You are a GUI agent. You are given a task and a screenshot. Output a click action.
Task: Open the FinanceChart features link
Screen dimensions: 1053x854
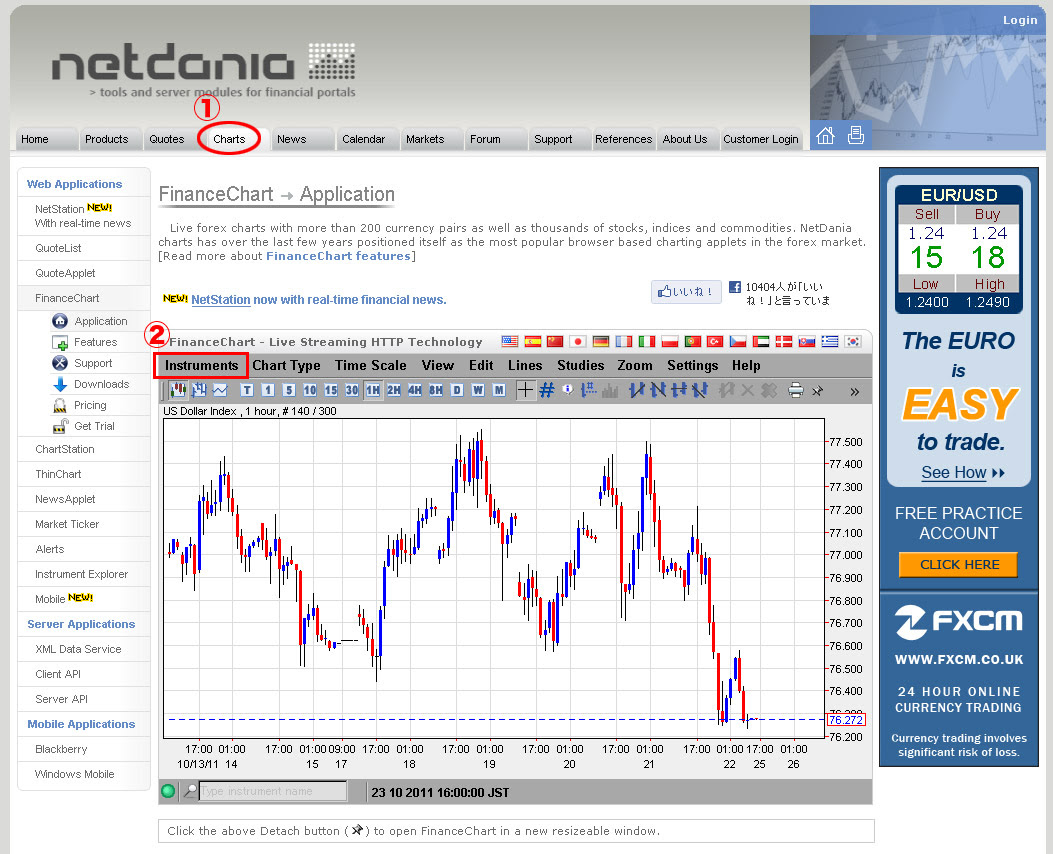(338, 256)
